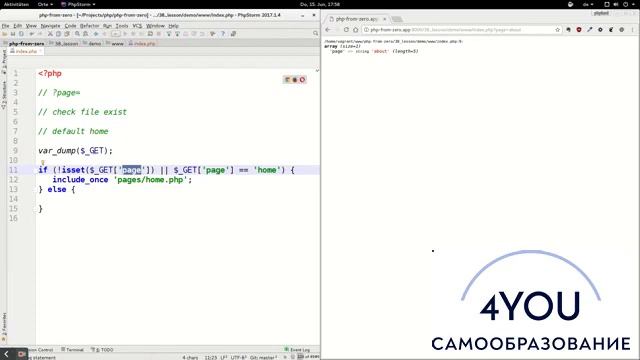
Task: Open the Favorites tool window sidebar tab
Action: (4, 327)
